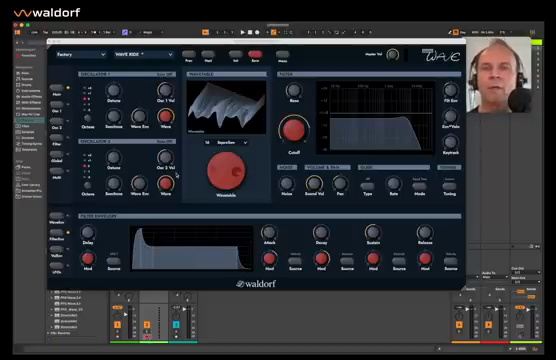Screen dimensions: 556x360
Task: Click the filter envelope Release knob
Action: tap(425, 232)
